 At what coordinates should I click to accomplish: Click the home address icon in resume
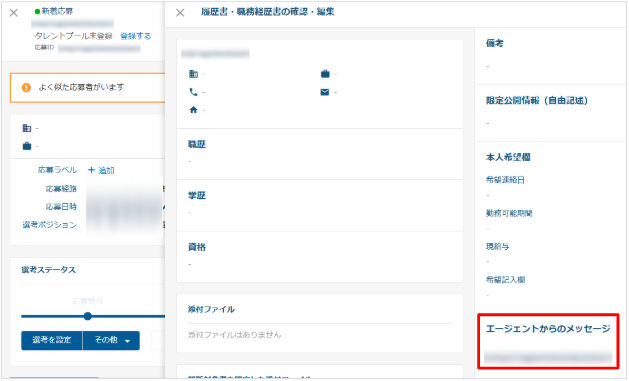(193, 110)
